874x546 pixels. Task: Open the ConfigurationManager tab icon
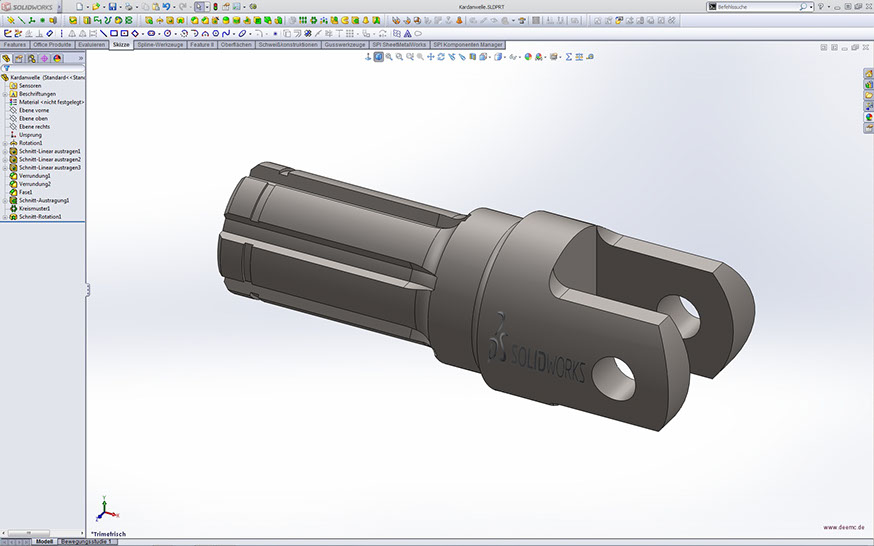point(31,59)
